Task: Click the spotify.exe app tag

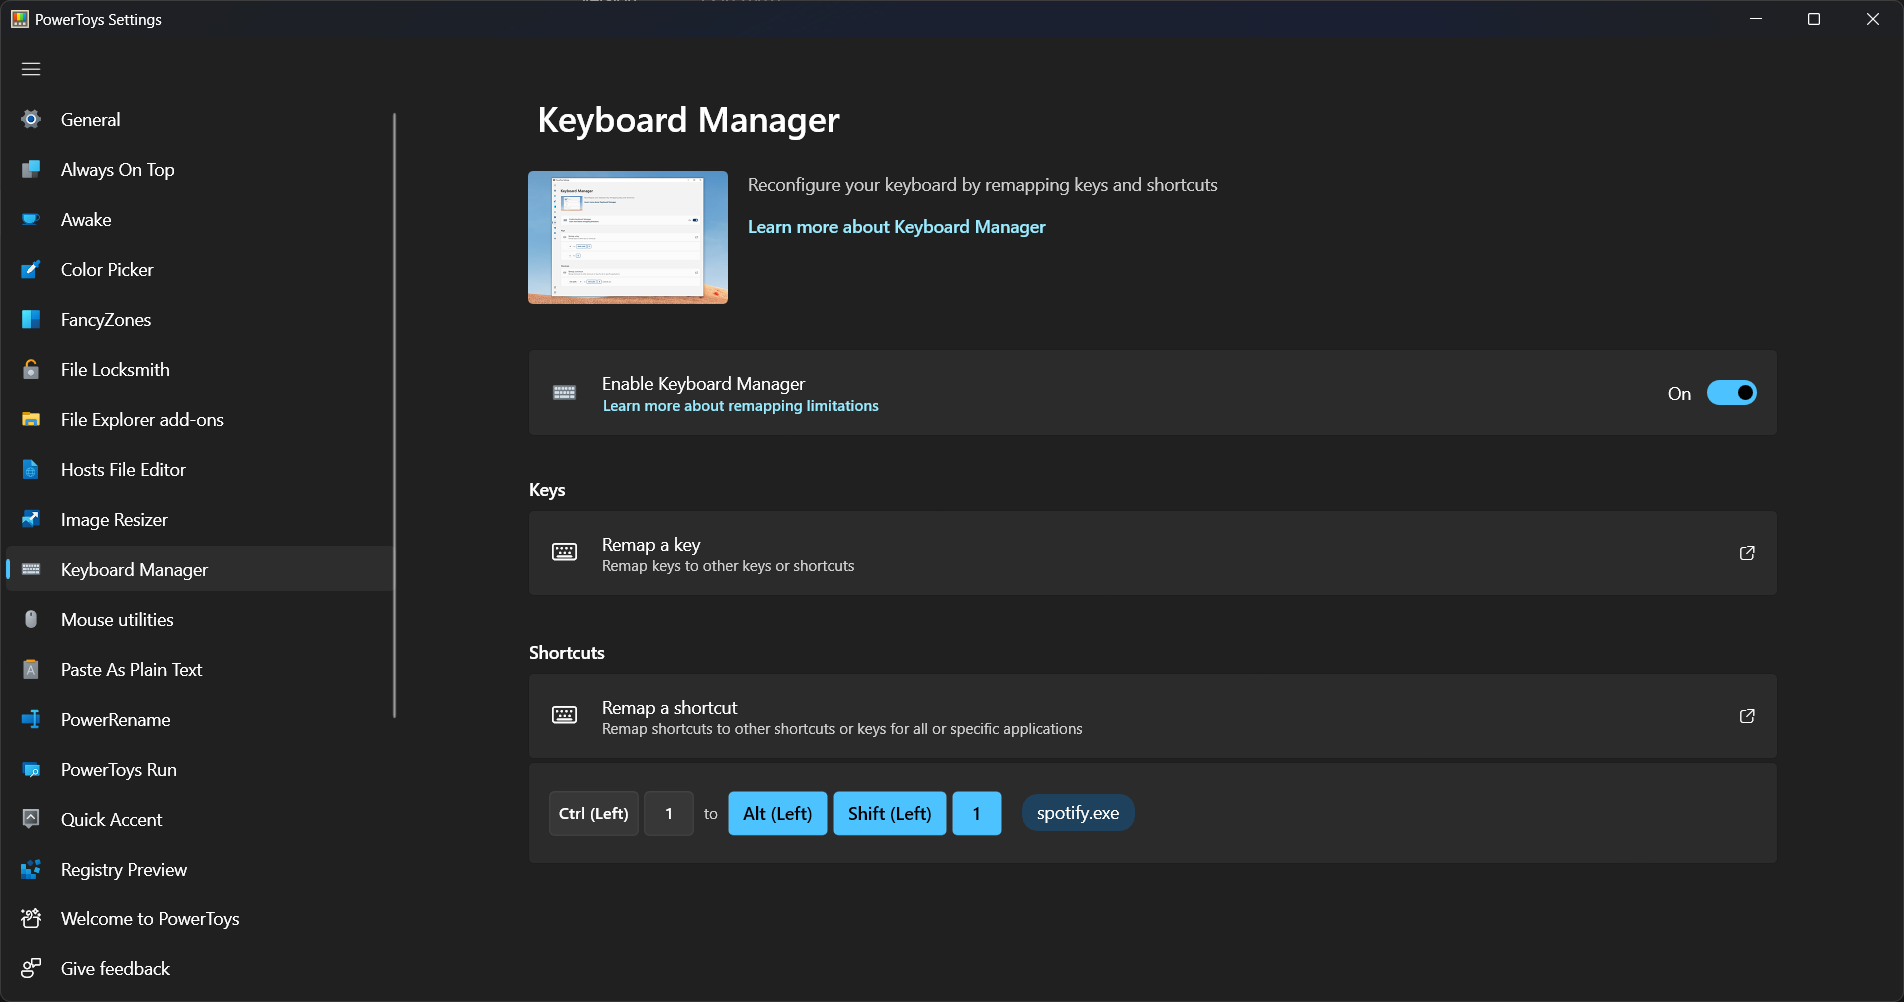Action: tap(1078, 813)
